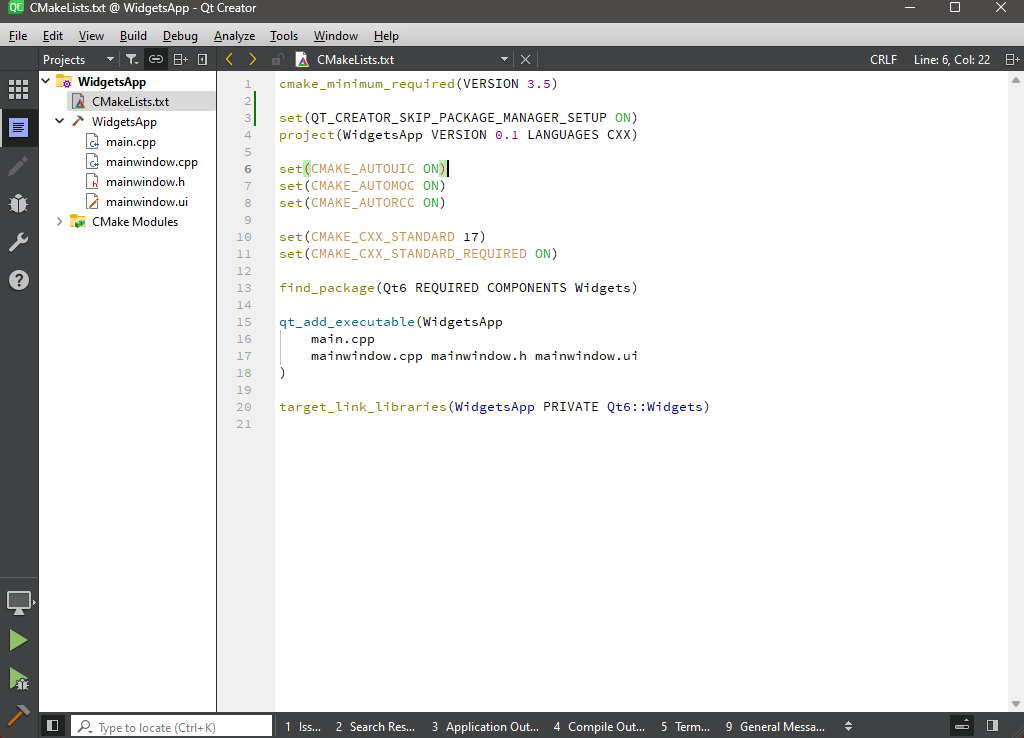Expand the CMake Modules tree node
Screen dimensions: 1024x738
(x=60, y=222)
